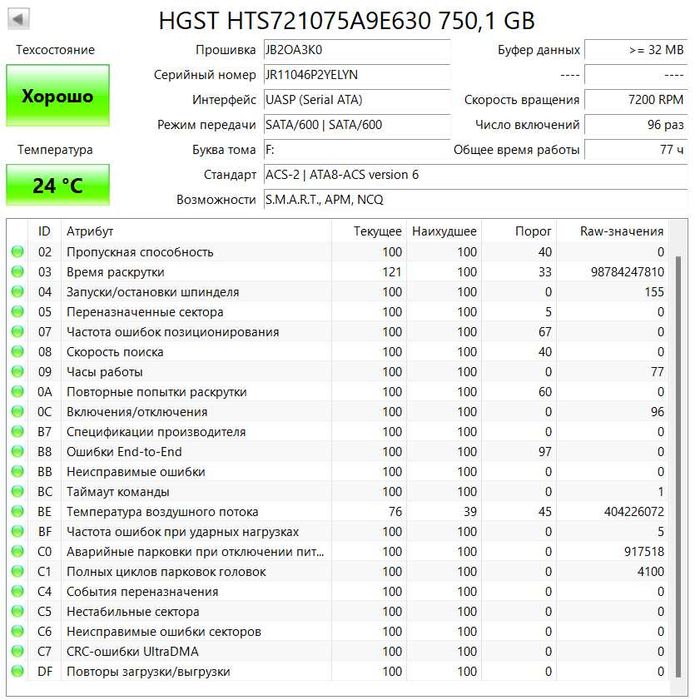Click the status dot for Нестабильные сектора

point(17,611)
